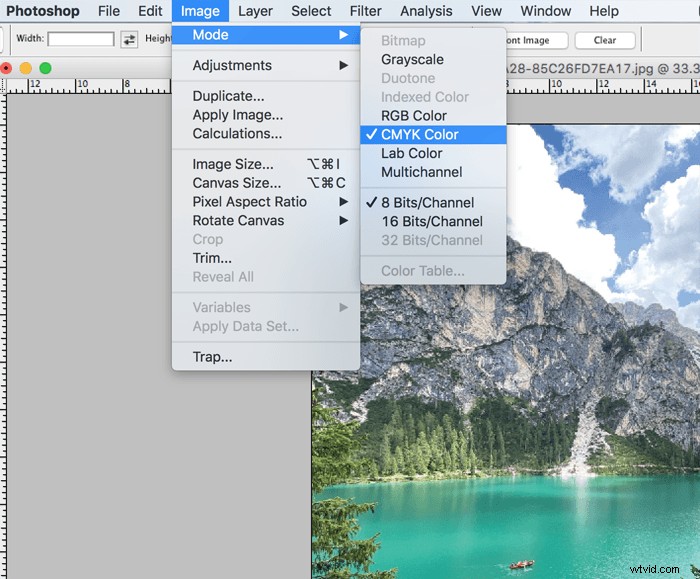Open the View menu
700x579 pixels.
coord(486,11)
